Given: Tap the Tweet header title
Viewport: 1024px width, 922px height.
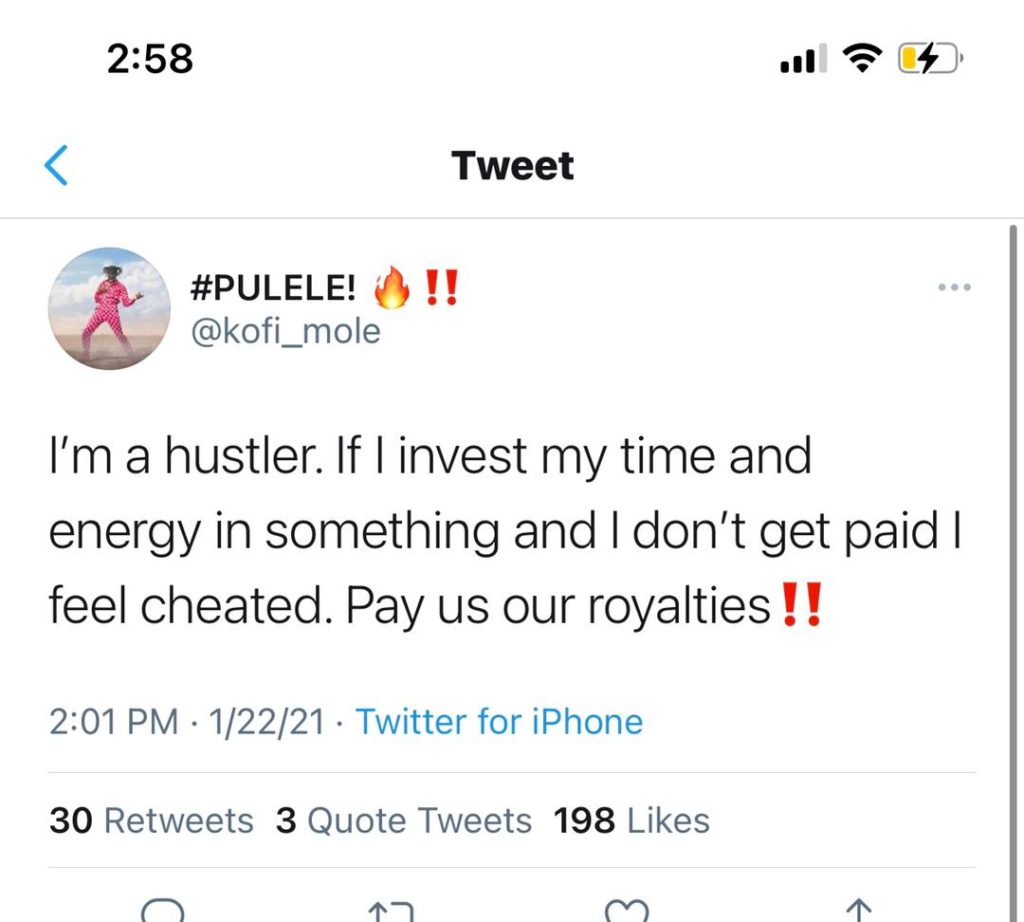Looking at the screenshot, I should click(513, 165).
